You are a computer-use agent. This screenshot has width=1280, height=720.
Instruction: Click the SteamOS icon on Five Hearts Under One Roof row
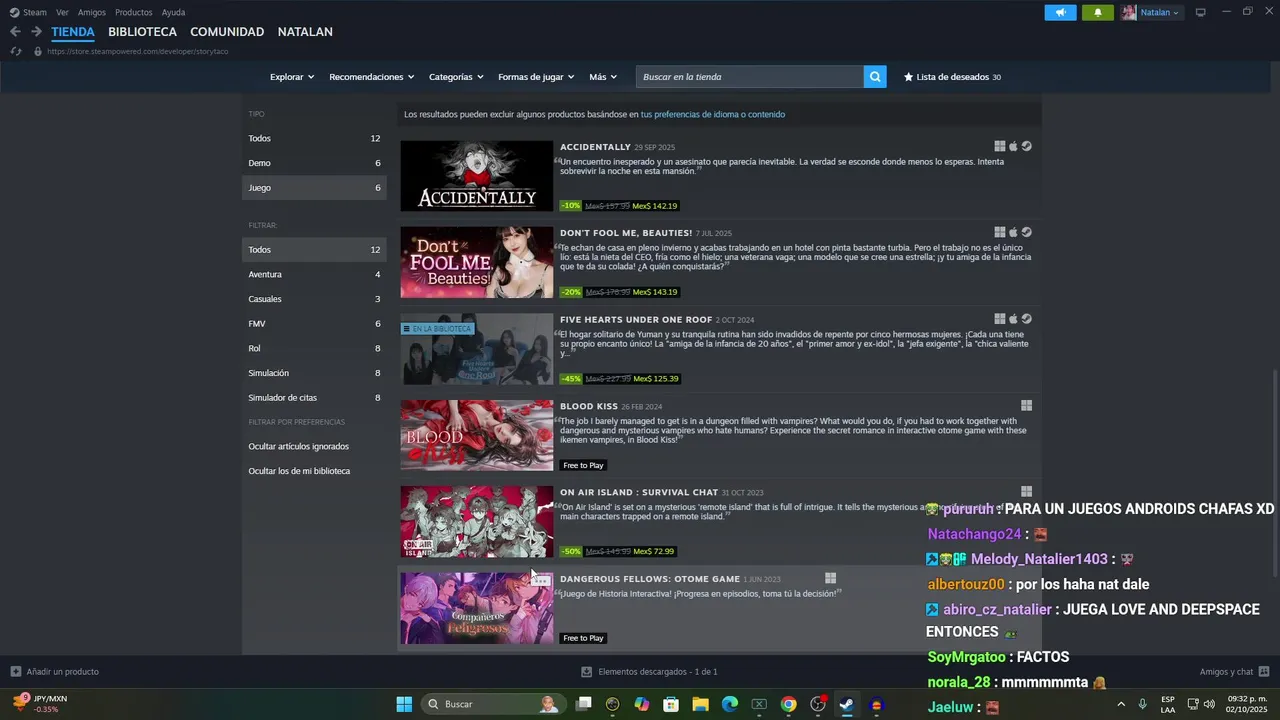(x=1027, y=319)
